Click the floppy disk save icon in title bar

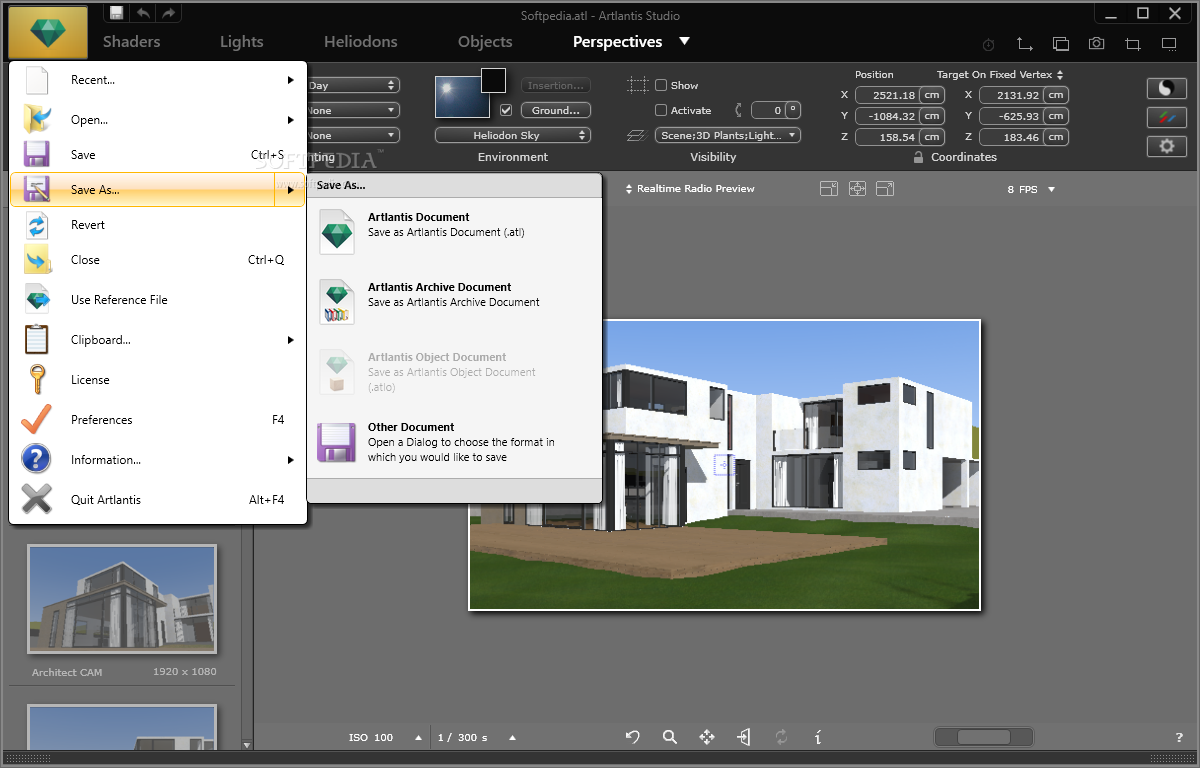click(117, 13)
